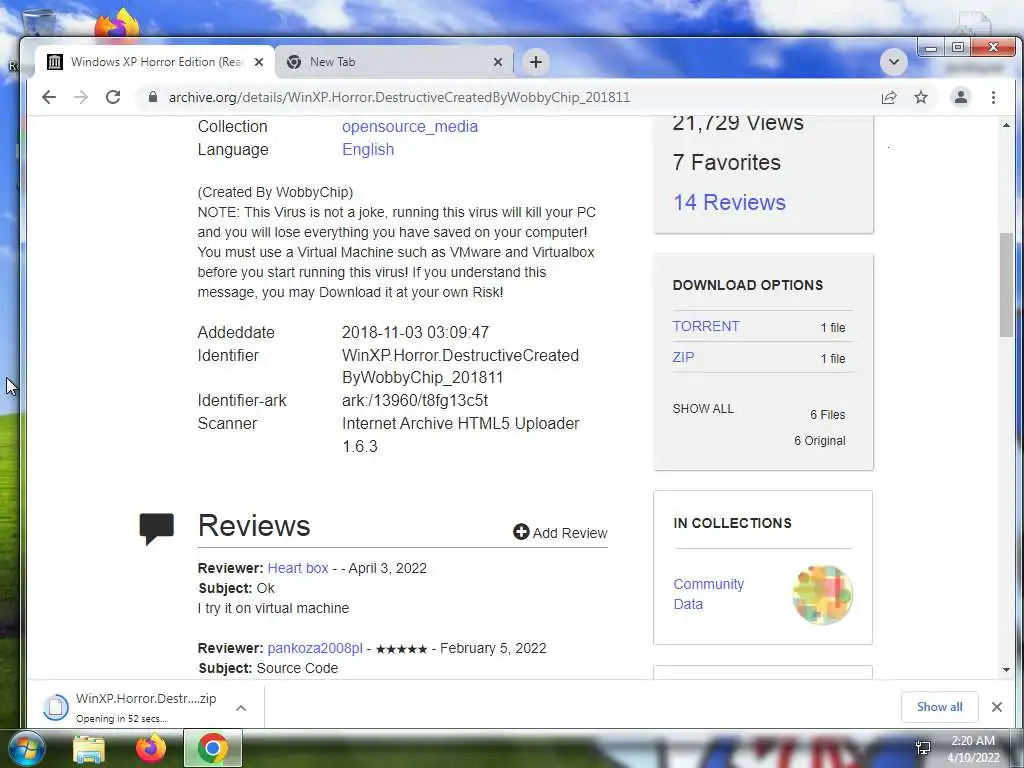Image resolution: width=1024 pixels, height=768 pixels.
Task: Click '6 Original' count text
Action: click(x=820, y=441)
